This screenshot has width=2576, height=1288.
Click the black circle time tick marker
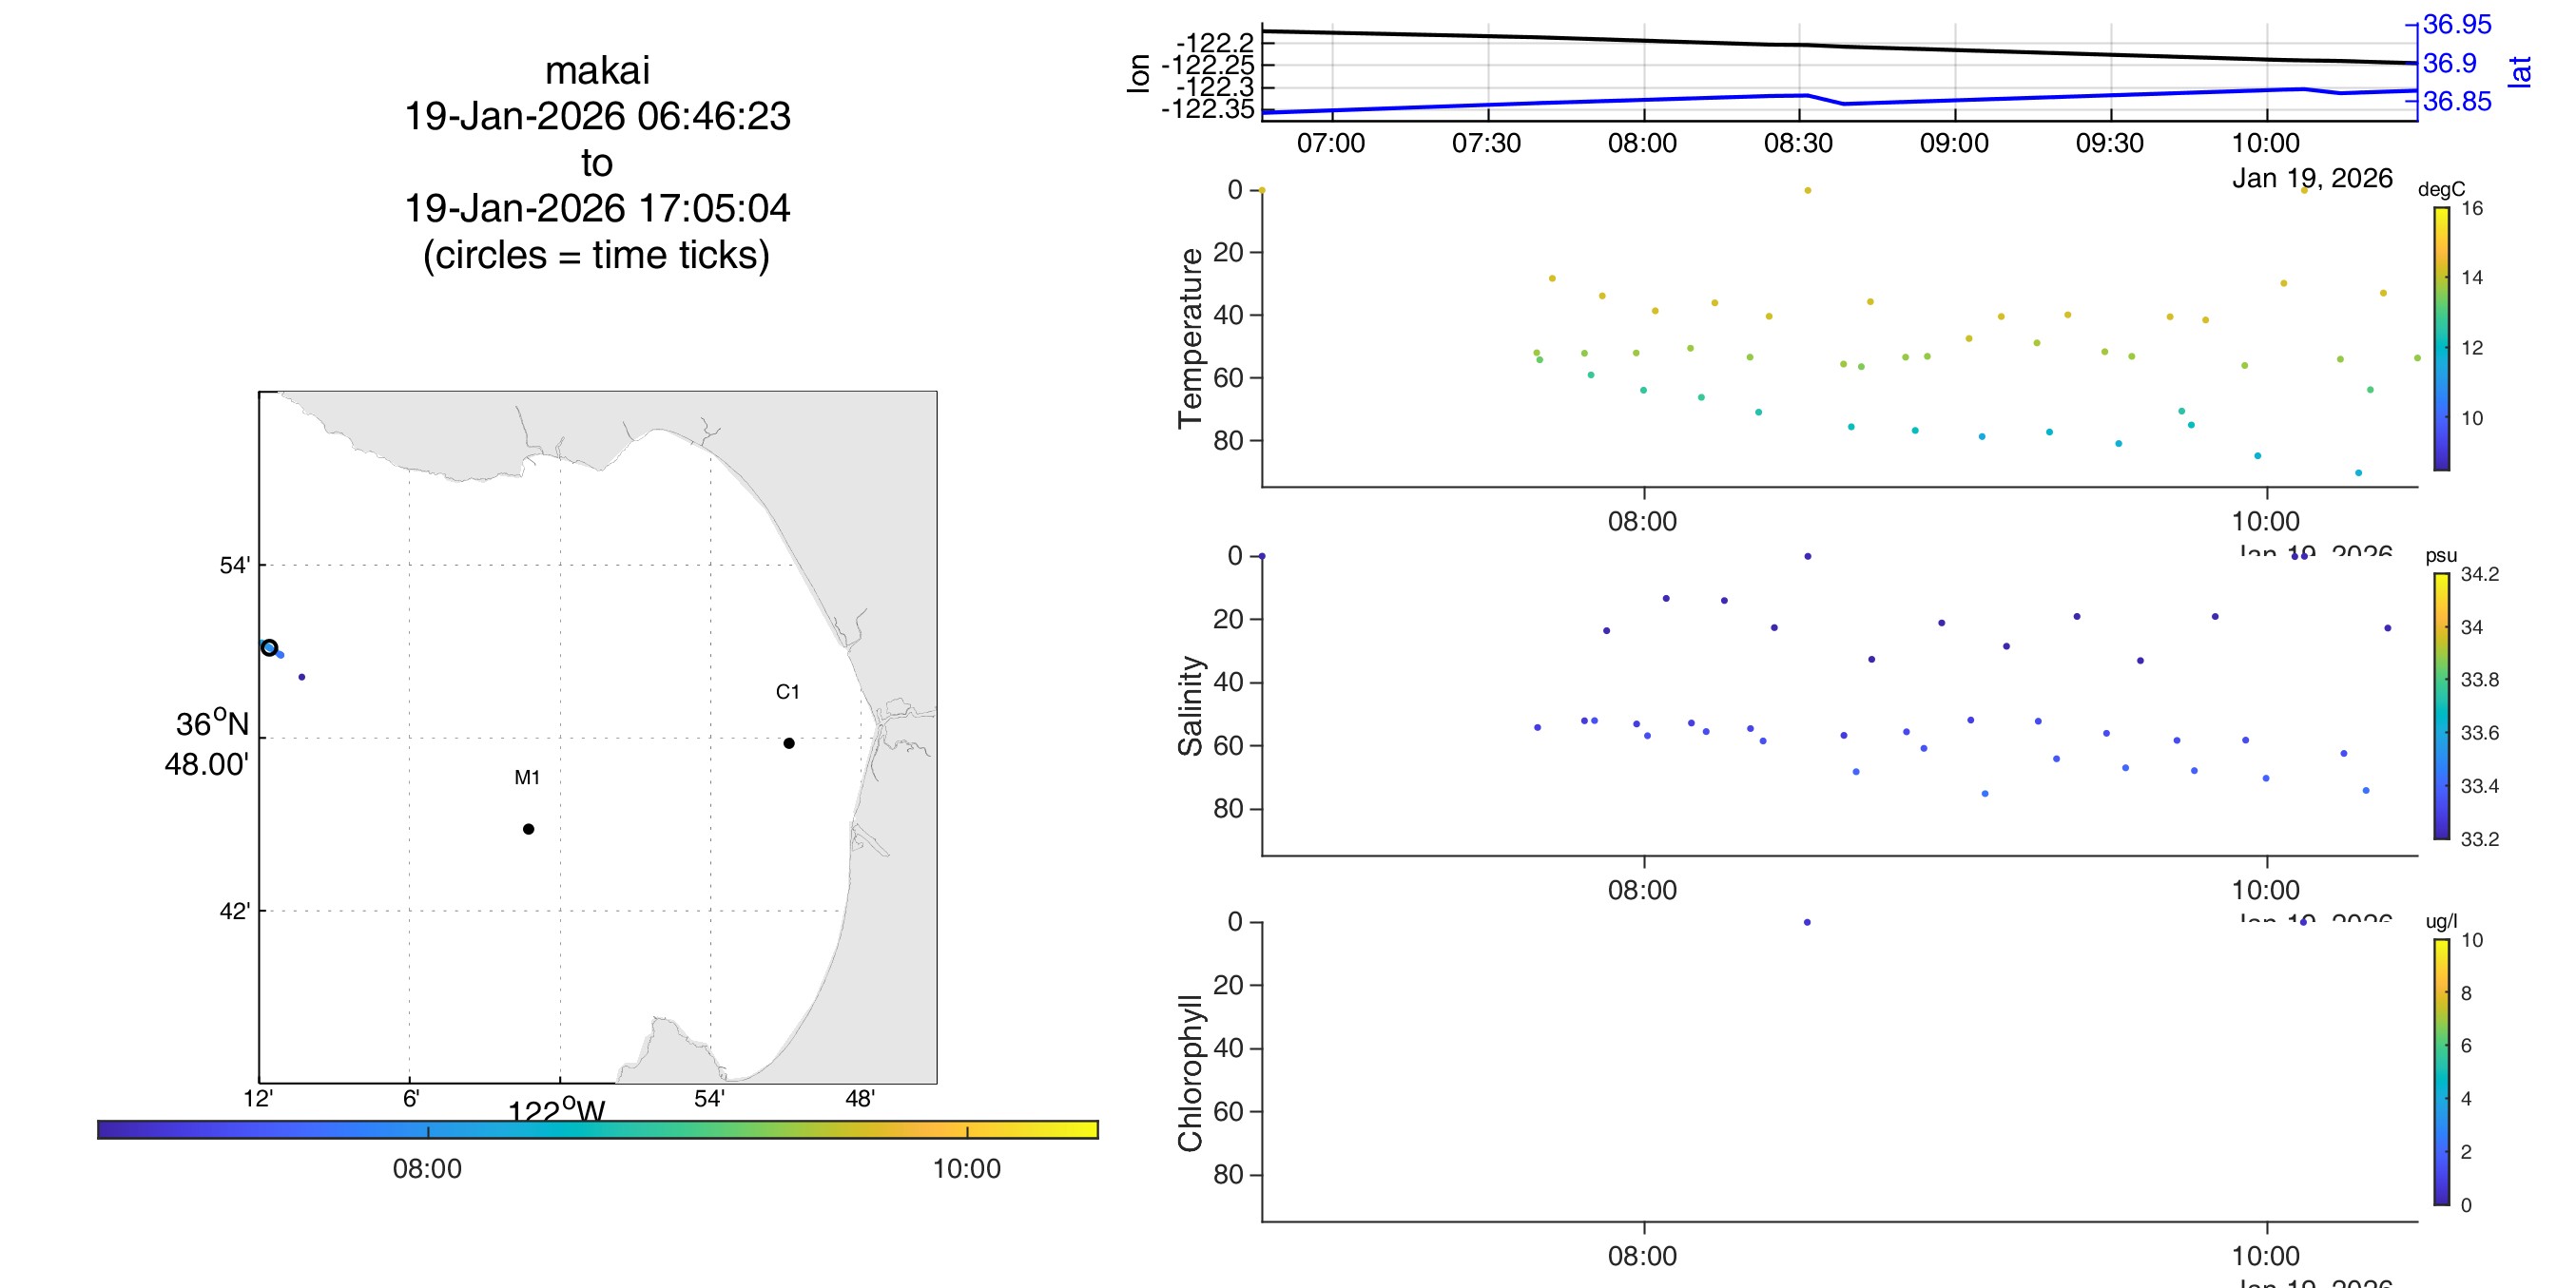point(269,648)
